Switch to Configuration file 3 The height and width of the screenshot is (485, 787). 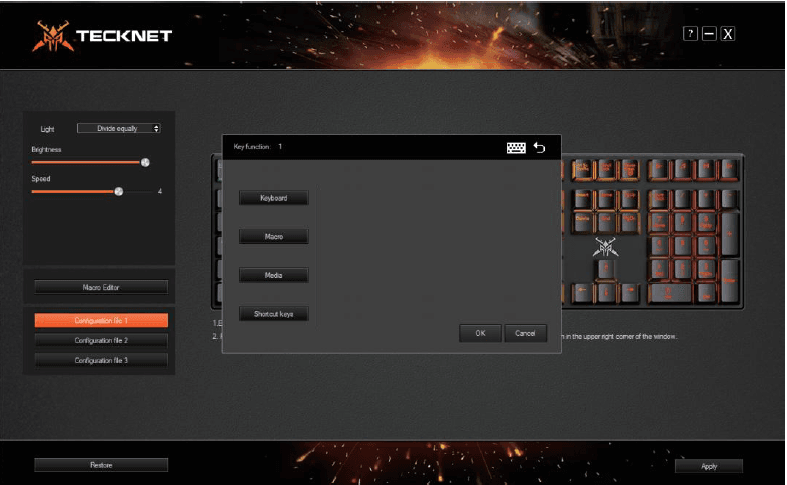pyautogui.click(x=101, y=360)
